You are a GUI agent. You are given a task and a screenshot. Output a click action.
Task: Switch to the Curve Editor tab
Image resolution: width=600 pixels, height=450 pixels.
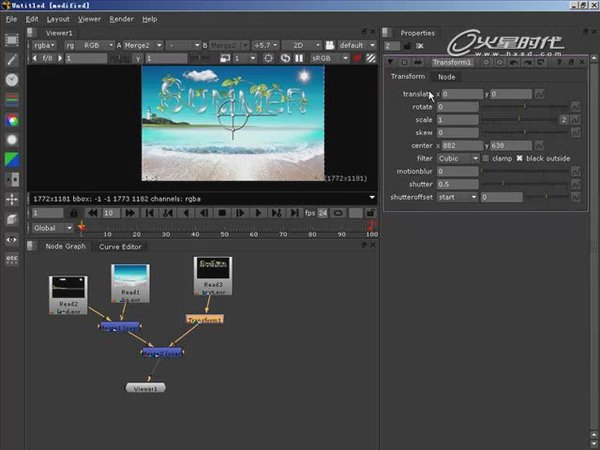click(x=120, y=247)
